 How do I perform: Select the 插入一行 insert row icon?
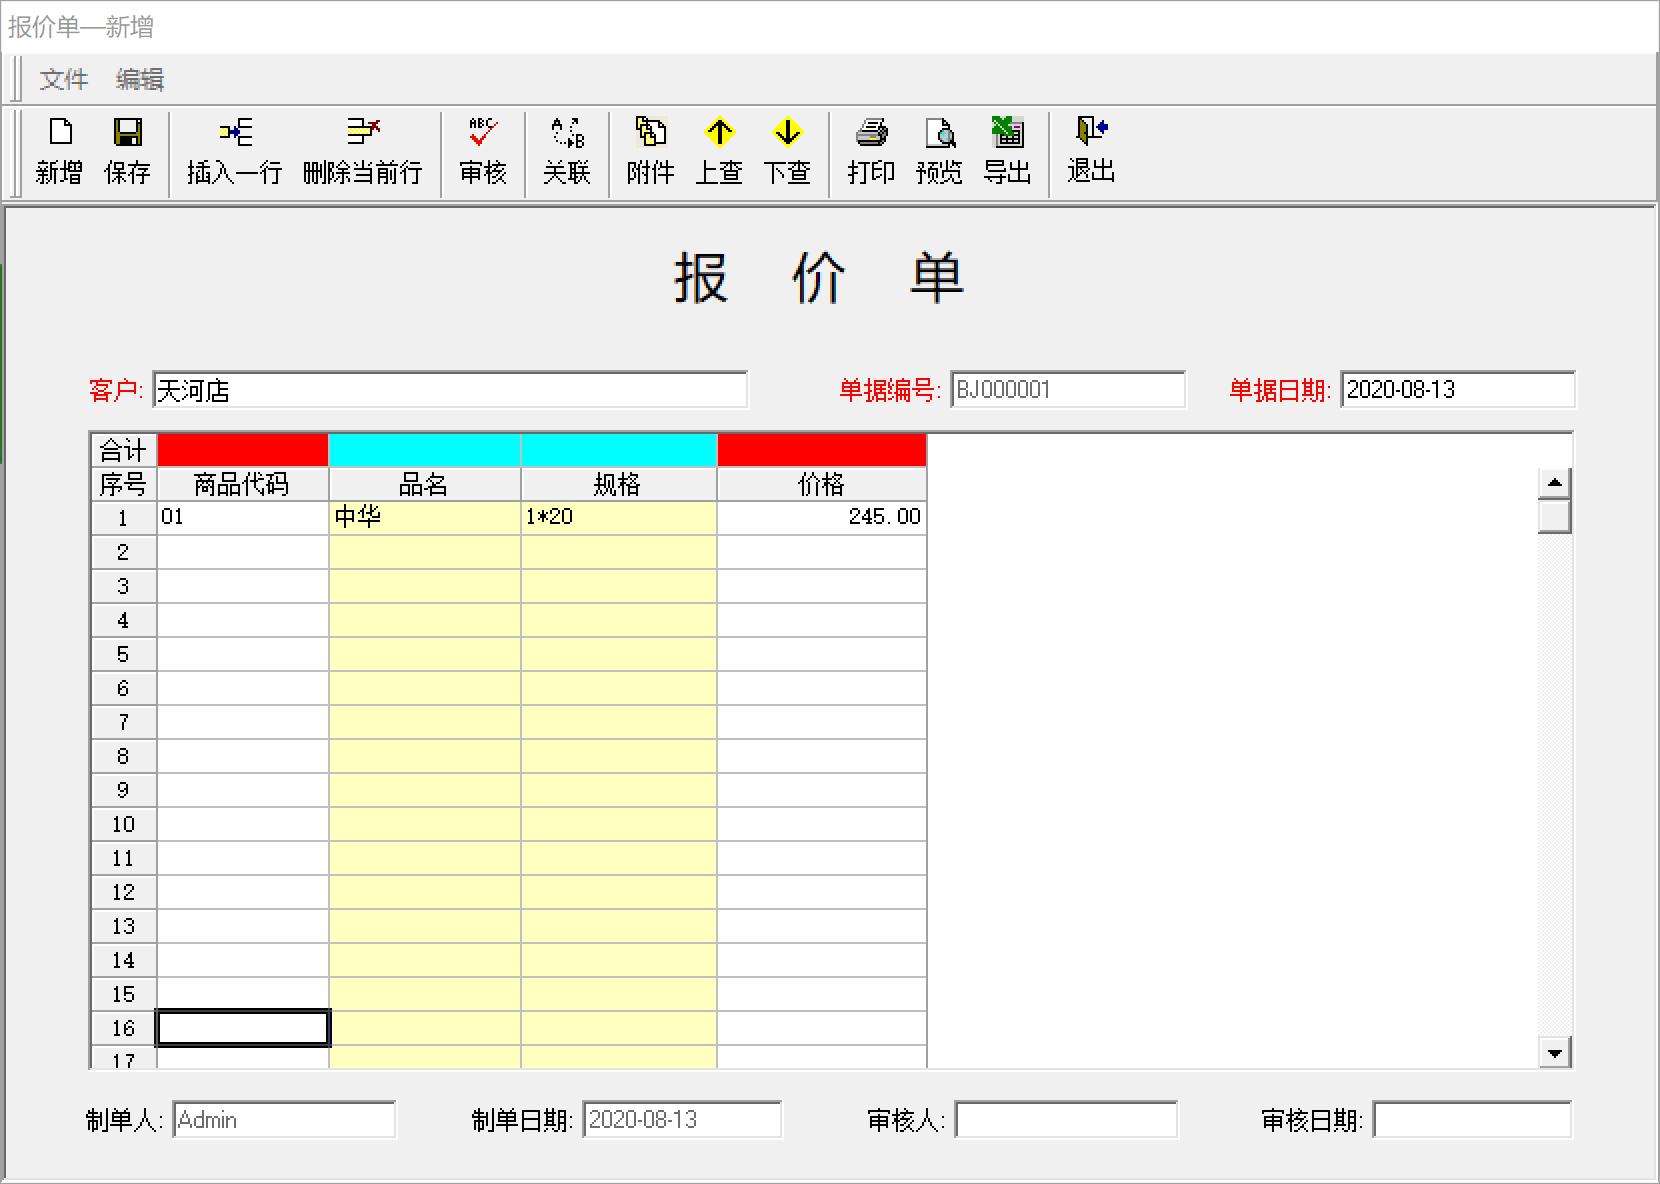[x=231, y=152]
